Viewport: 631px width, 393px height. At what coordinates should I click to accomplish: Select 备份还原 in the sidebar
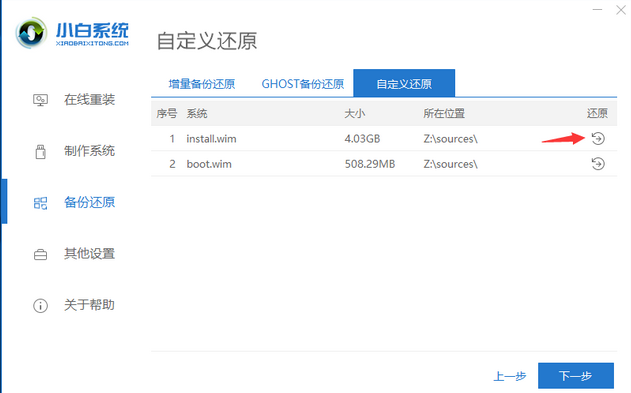pos(89,202)
